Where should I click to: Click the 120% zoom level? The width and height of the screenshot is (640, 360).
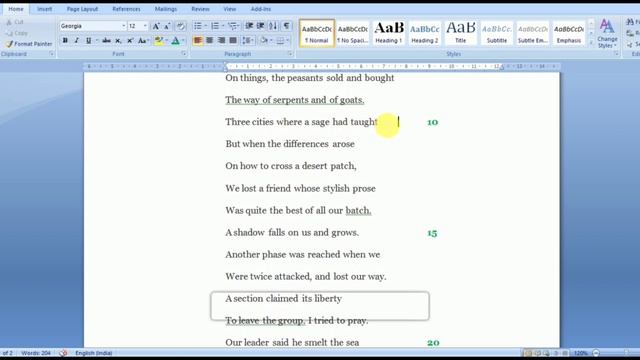[x=580, y=353]
